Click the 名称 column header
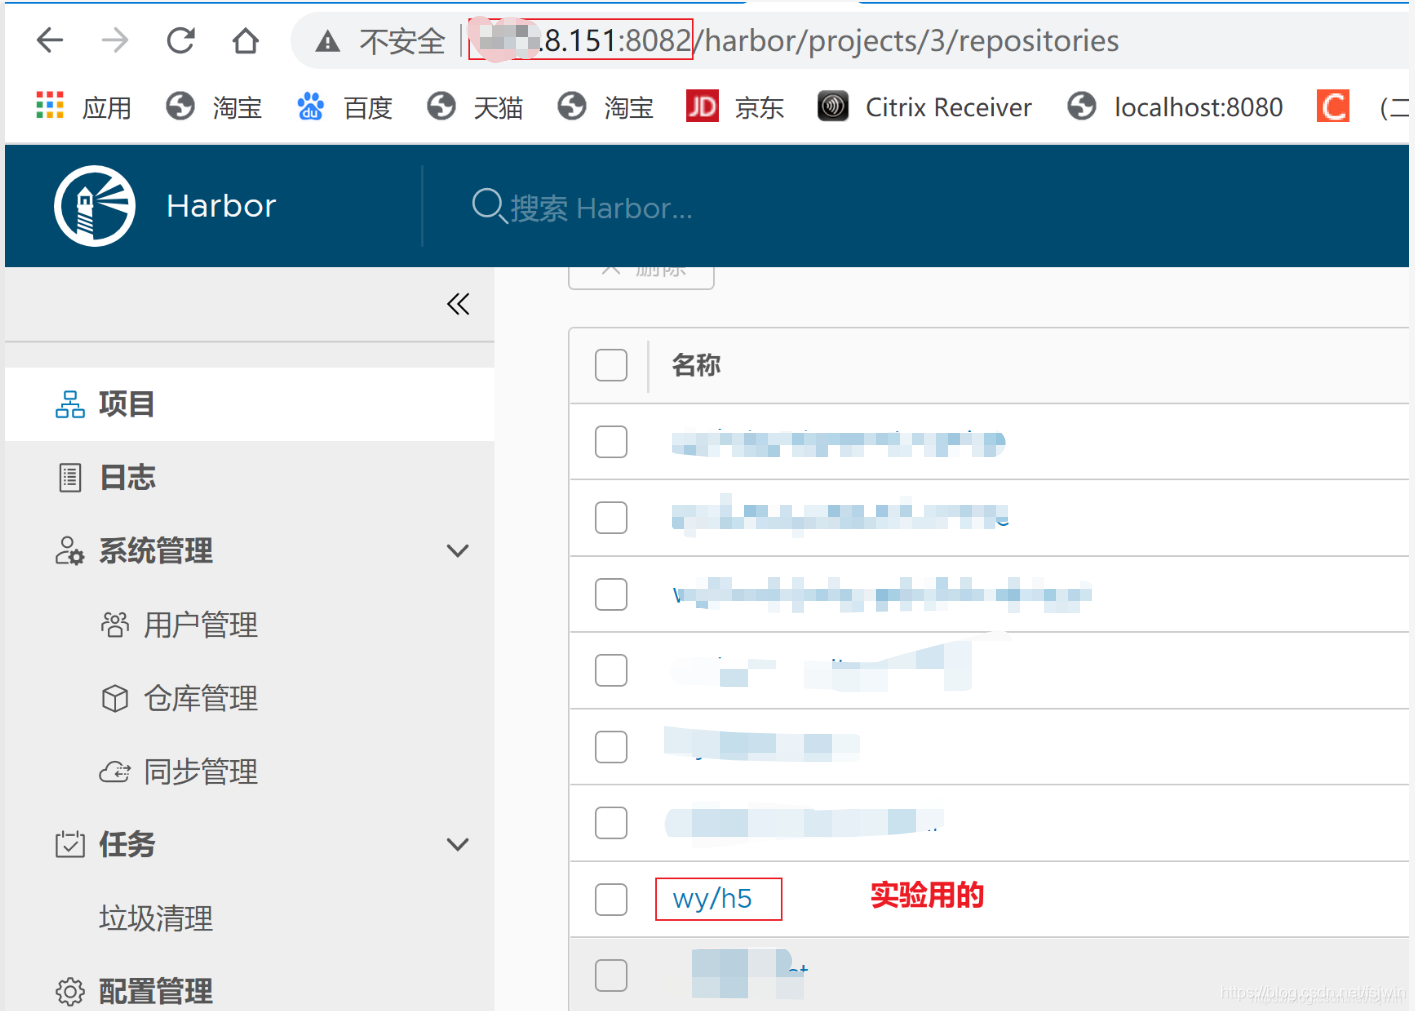The image size is (1415, 1011). 696,365
